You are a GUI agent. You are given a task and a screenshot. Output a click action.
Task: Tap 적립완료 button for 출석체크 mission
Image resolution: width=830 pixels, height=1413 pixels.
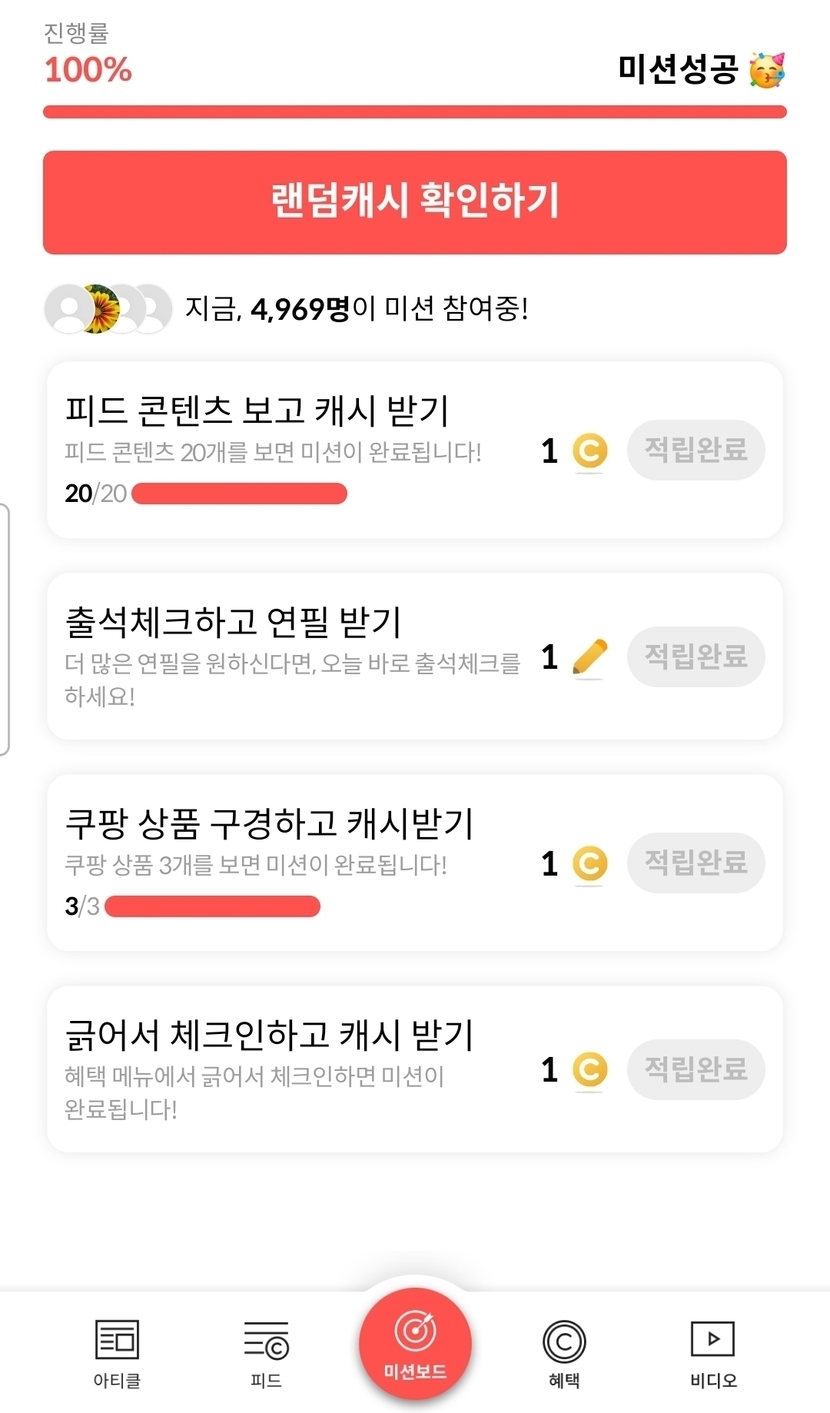[x=696, y=657]
